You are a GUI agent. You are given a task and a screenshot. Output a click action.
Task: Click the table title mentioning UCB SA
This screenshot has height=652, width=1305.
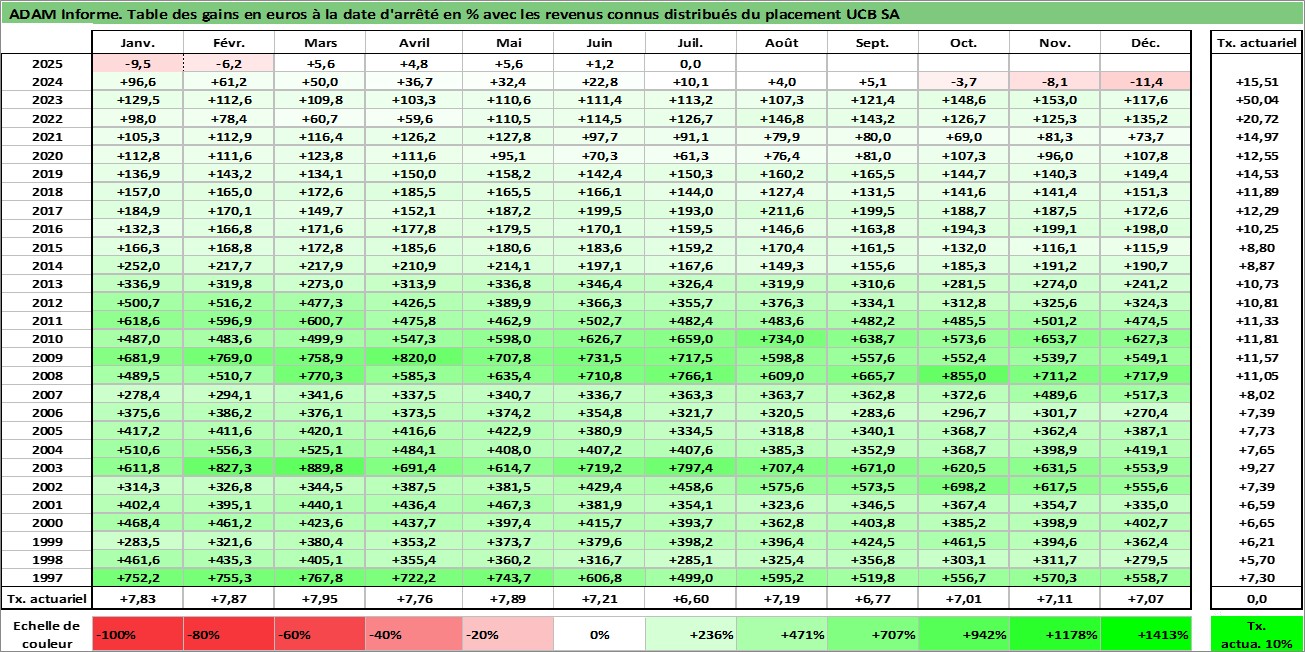point(452,13)
